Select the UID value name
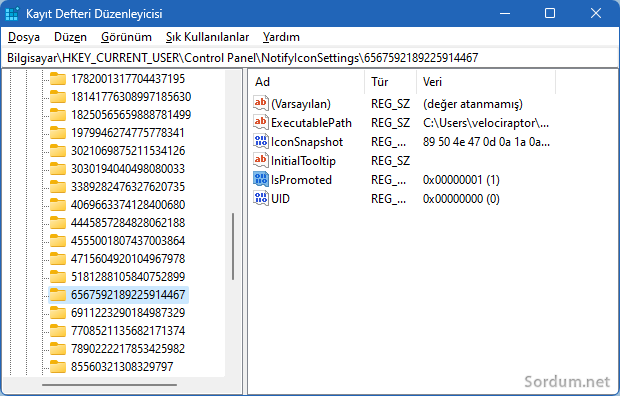Image resolution: width=620 pixels, height=396 pixels. [x=280, y=199]
